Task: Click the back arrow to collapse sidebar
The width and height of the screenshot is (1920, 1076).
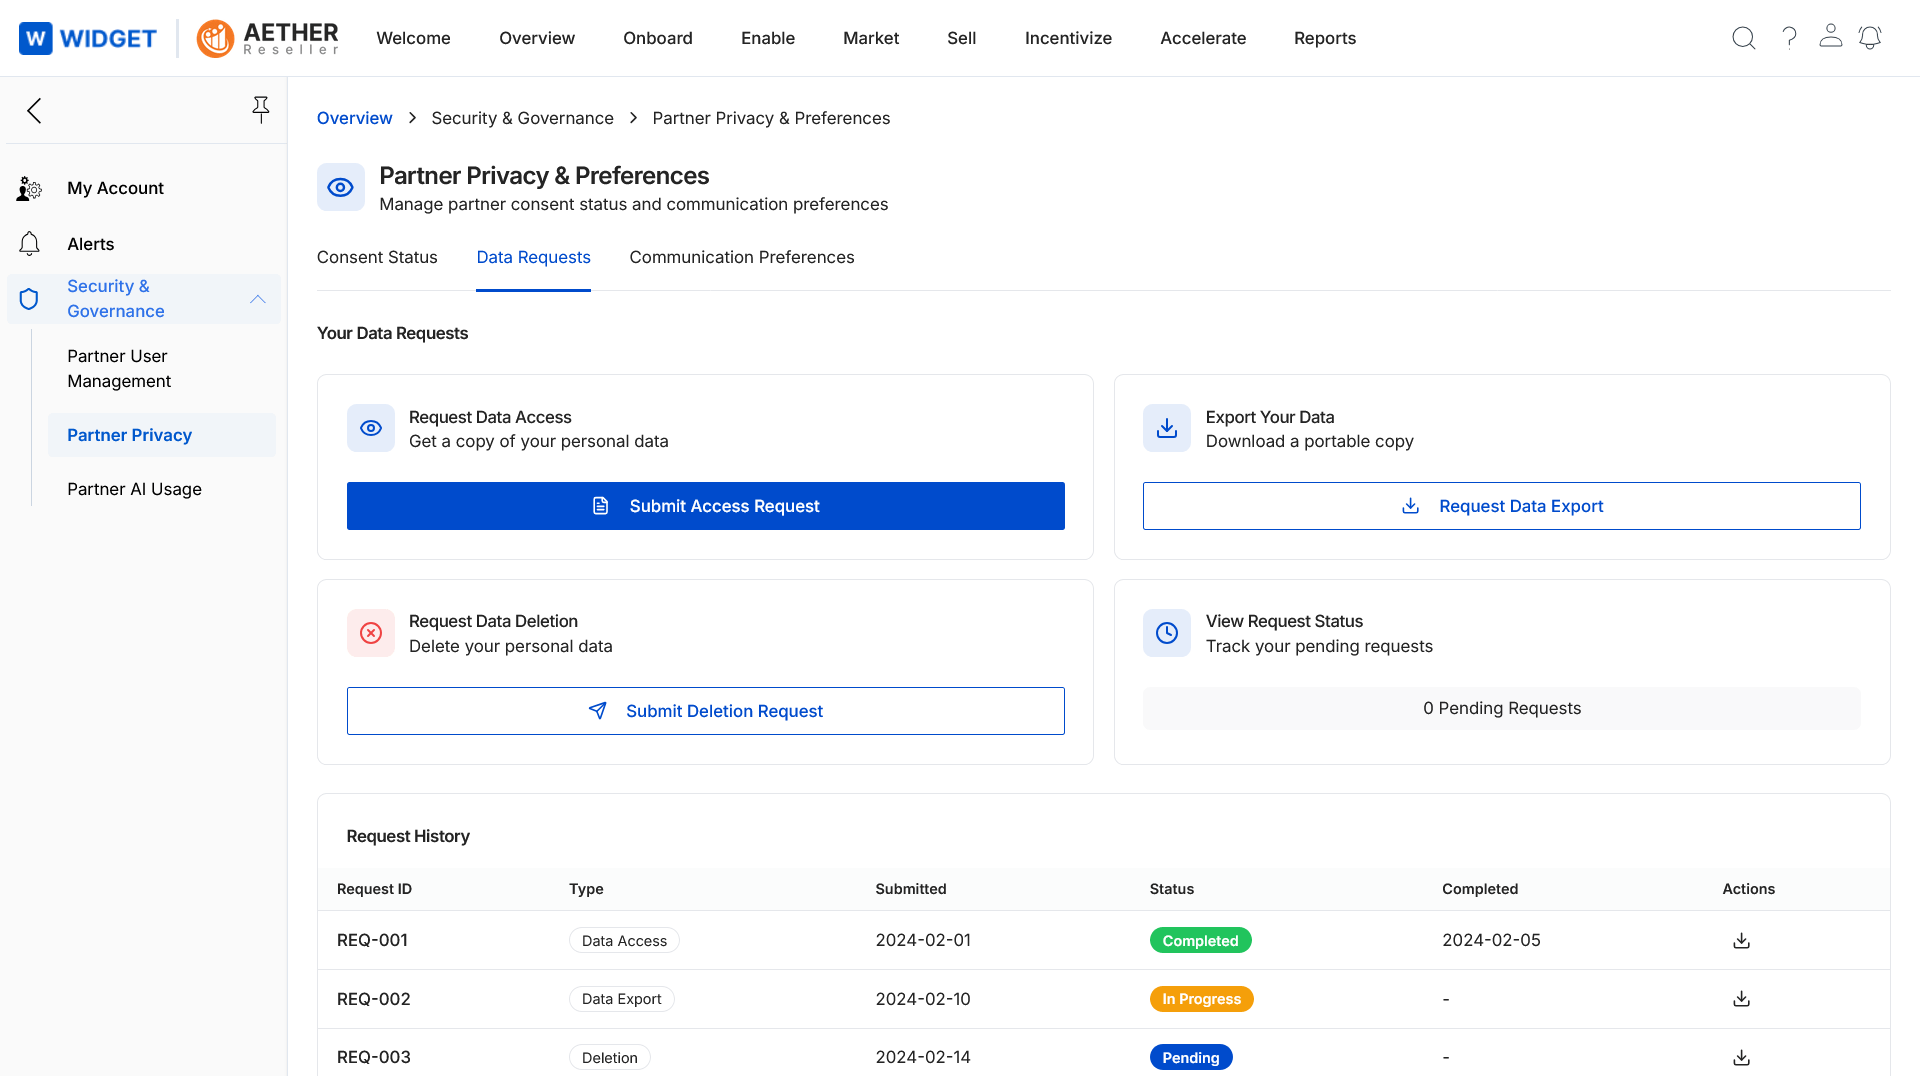Action: 34,110
